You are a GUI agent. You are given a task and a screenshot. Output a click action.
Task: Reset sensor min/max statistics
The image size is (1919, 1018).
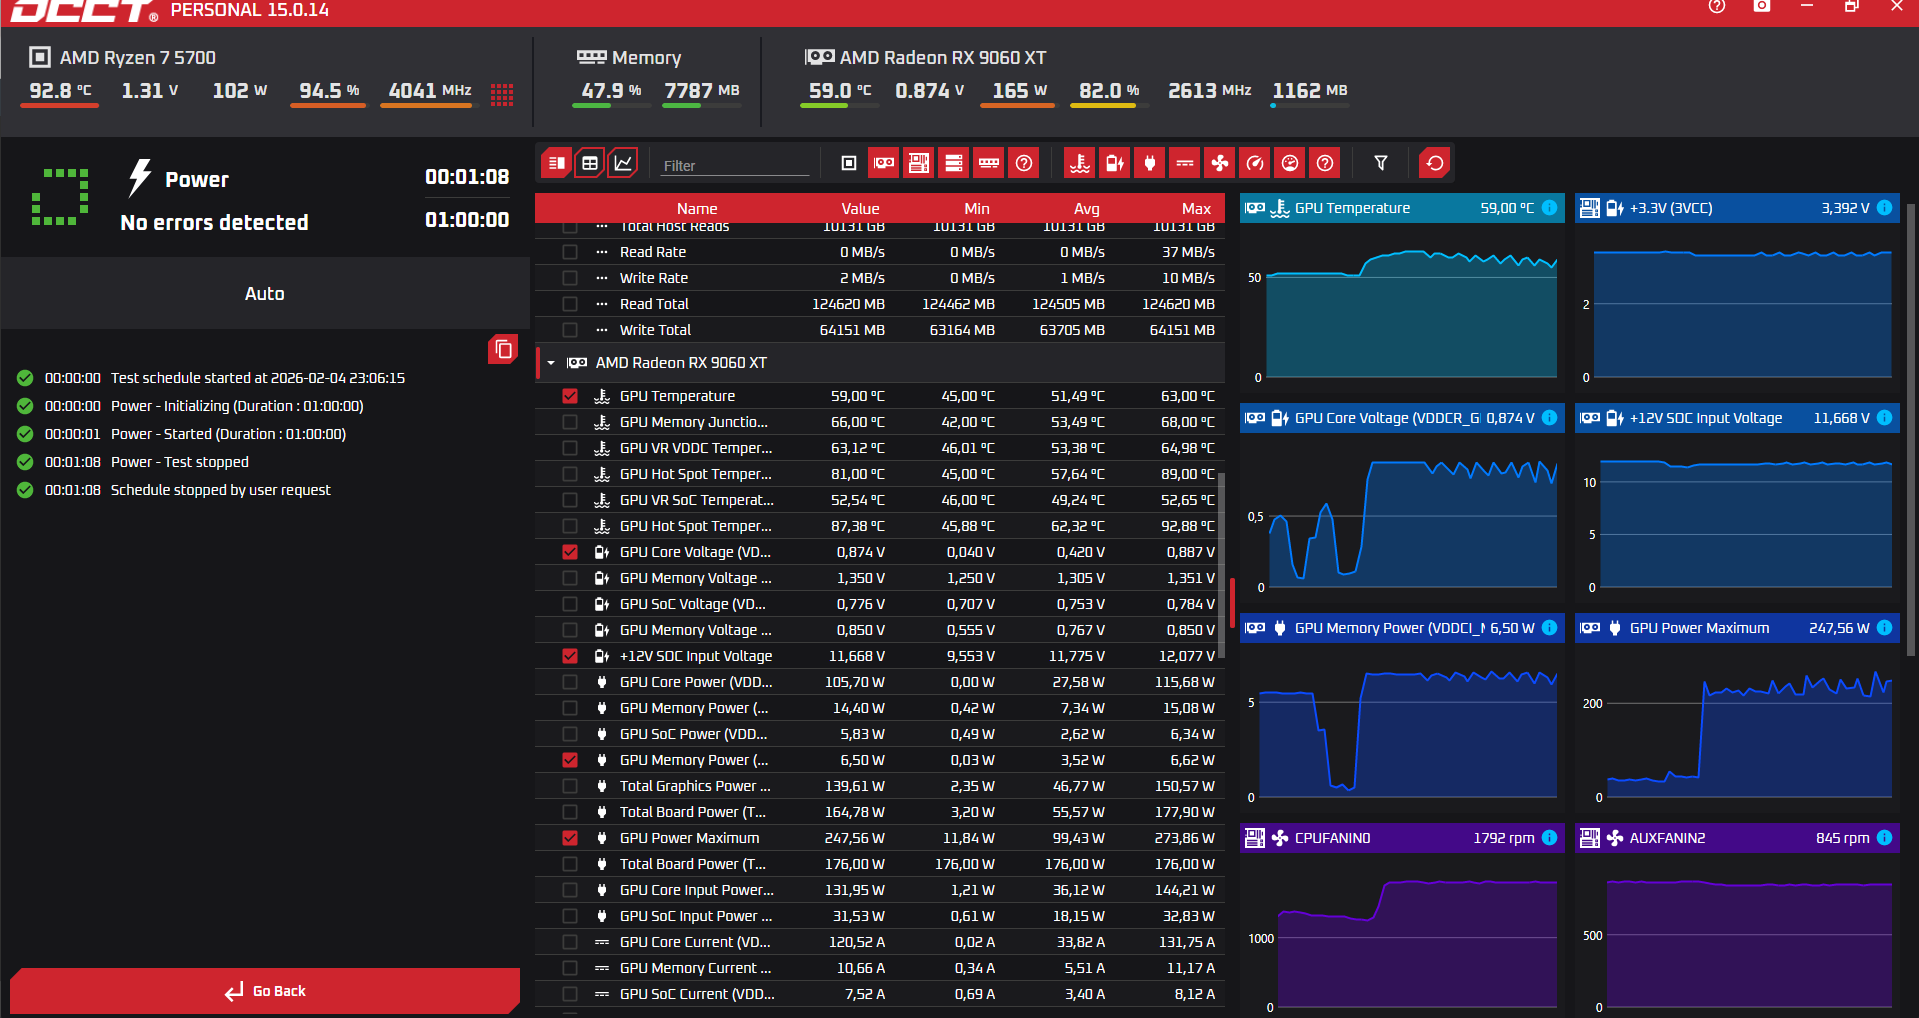[1435, 163]
